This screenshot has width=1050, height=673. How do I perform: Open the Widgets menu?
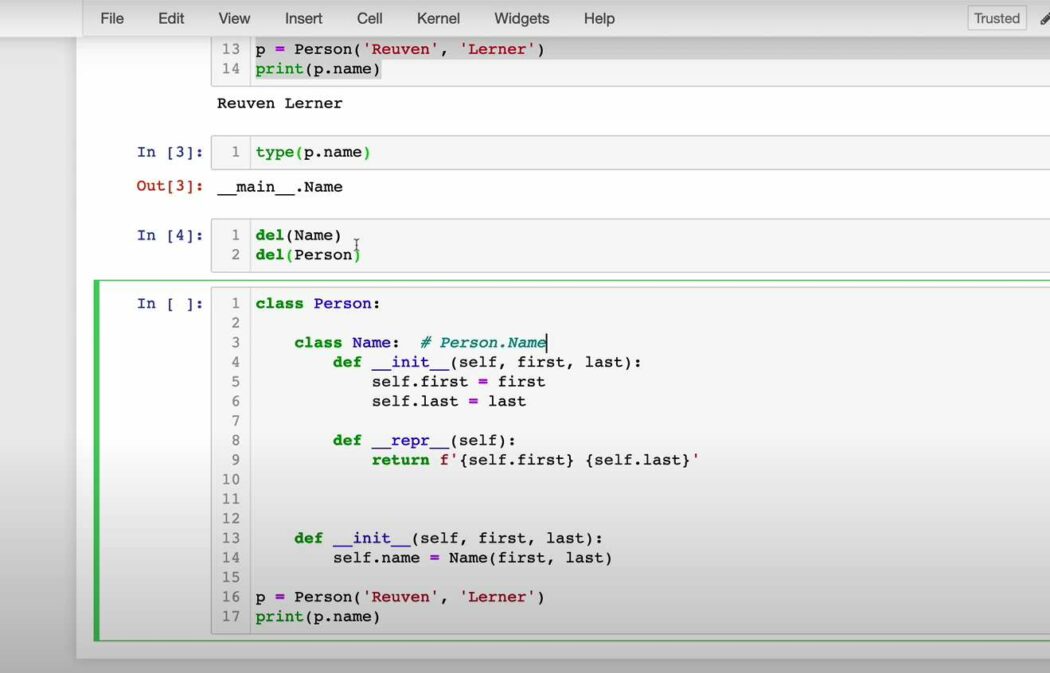pyautogui.click(x=521, y=18)
